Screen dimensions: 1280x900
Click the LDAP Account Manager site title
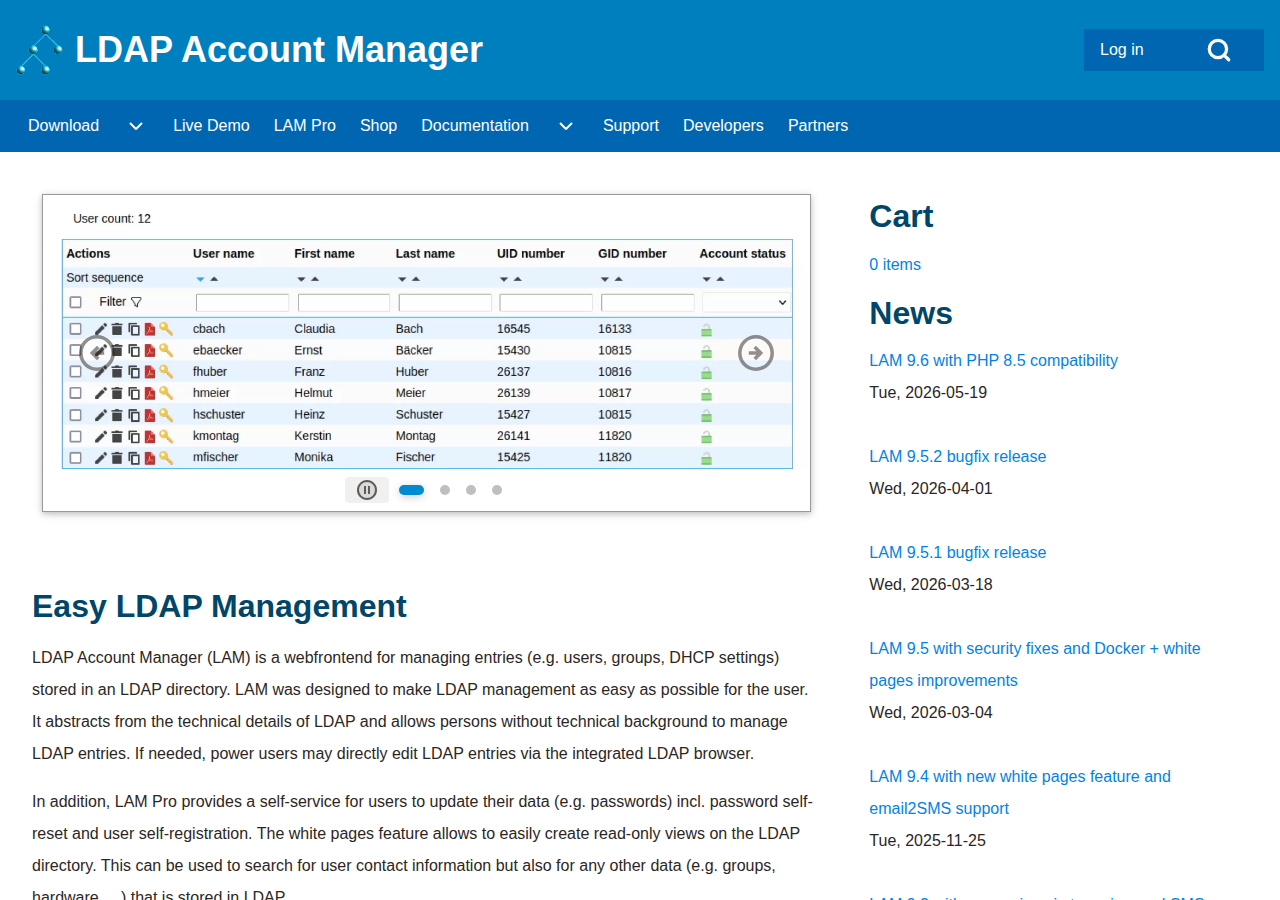(x=279, y=50)
